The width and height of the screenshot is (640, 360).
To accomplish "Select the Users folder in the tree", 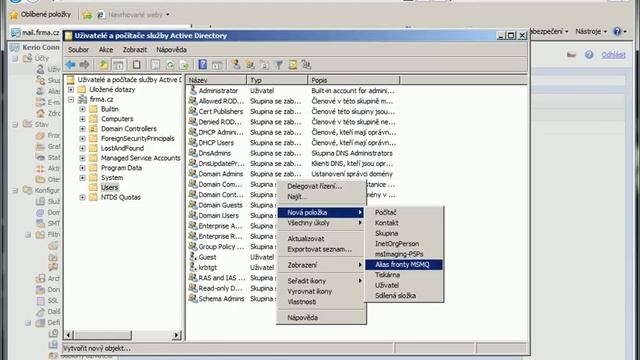I will (109, 187).
